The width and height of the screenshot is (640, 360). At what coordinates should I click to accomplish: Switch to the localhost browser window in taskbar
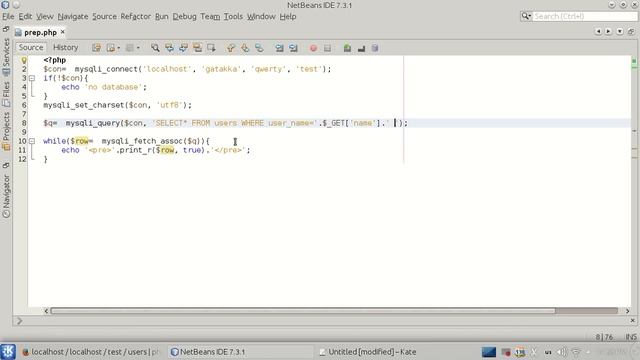pos(91,351)
